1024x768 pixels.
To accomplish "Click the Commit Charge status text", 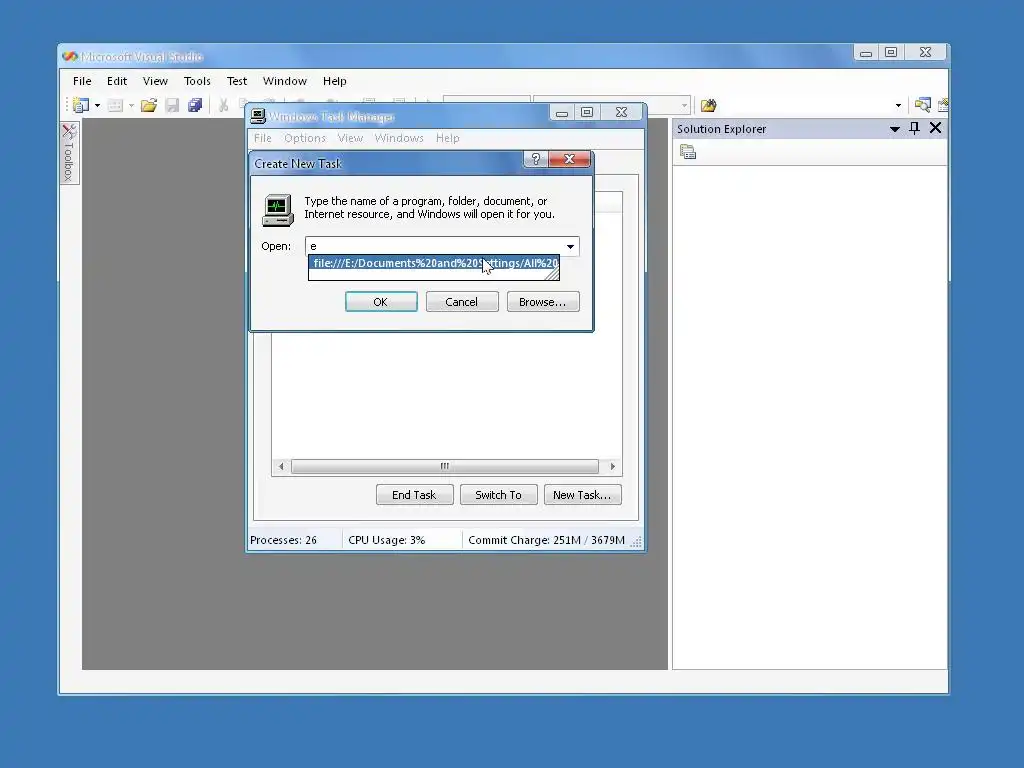I will 547,540.
